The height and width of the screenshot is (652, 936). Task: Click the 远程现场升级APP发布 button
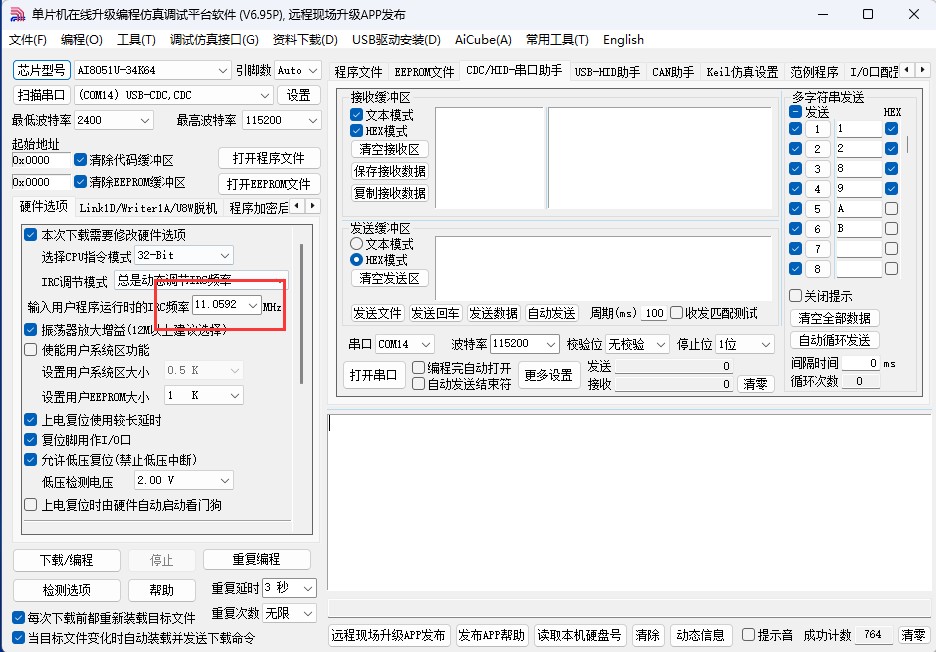point(389,635)
